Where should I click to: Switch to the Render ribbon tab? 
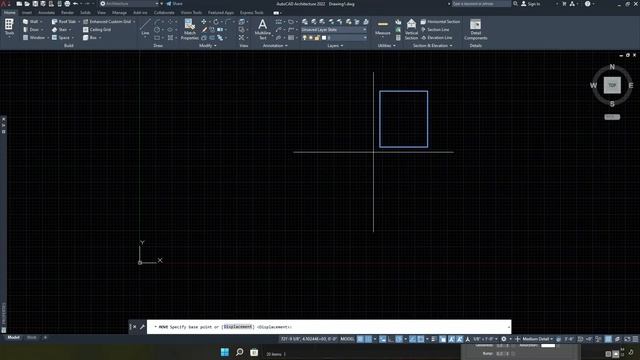(x=67, y=13)
